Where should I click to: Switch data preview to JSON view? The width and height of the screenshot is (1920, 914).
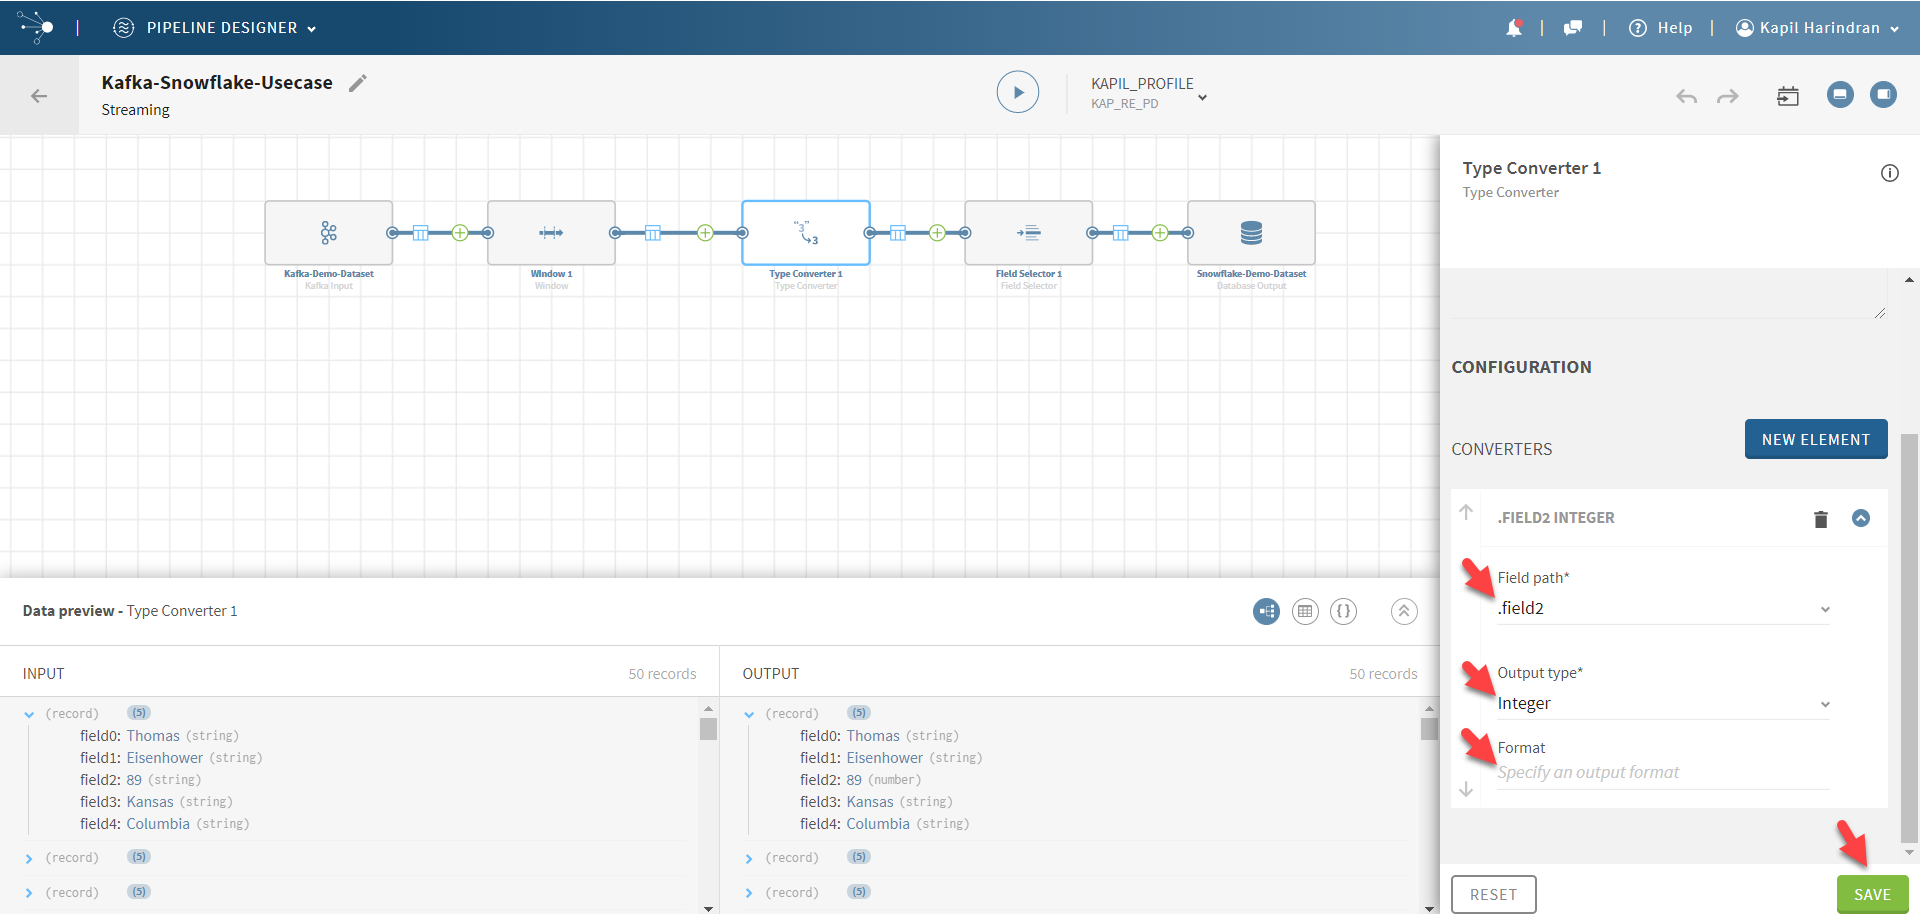(1343, 611)
